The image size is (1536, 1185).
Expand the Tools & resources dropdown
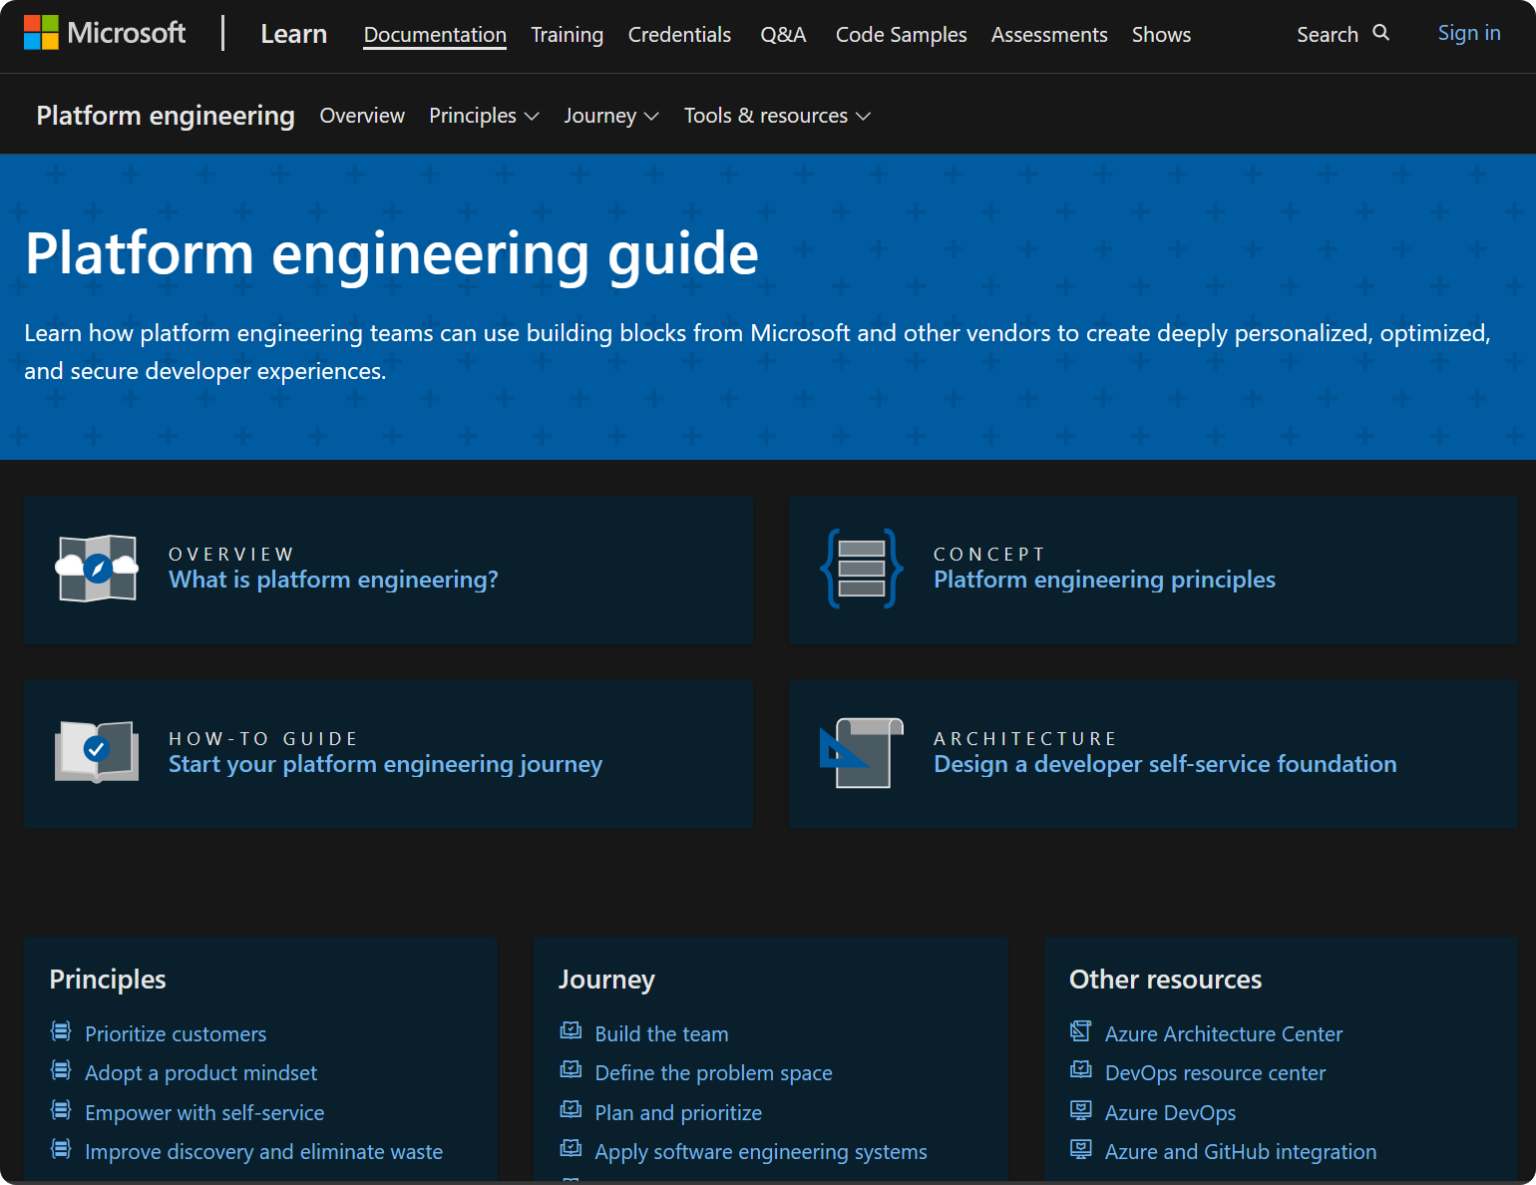777,115
